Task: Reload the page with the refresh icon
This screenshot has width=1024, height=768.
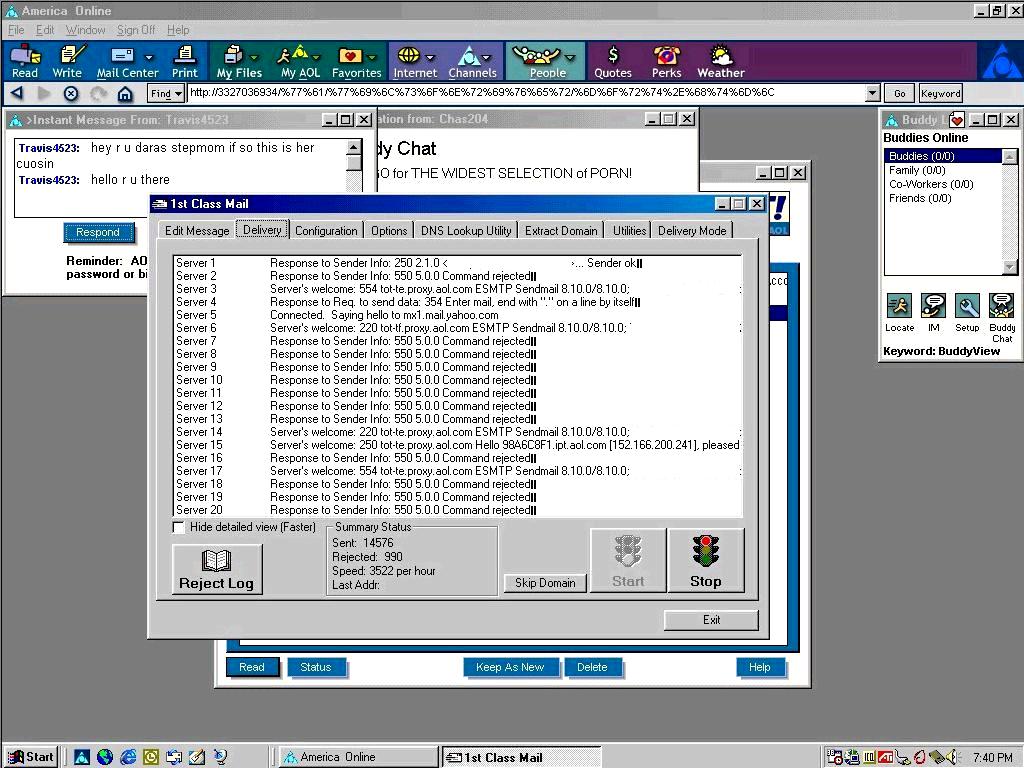Action: coord(98,93)
